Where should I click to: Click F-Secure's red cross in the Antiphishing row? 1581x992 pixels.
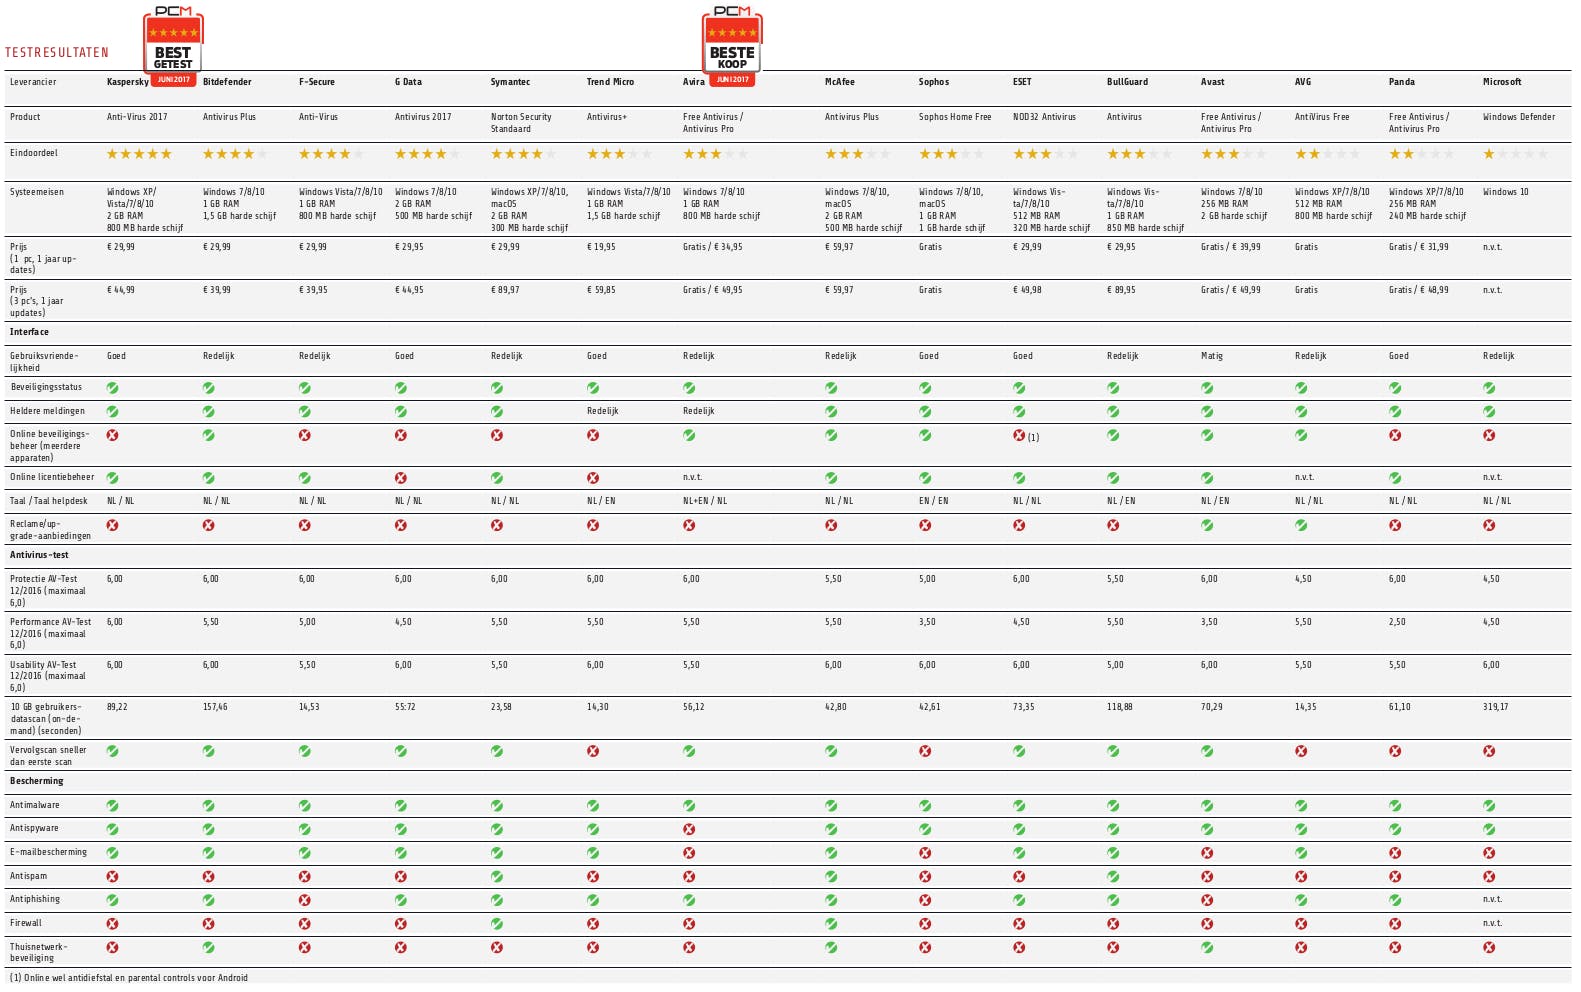[x=305, y=900]
